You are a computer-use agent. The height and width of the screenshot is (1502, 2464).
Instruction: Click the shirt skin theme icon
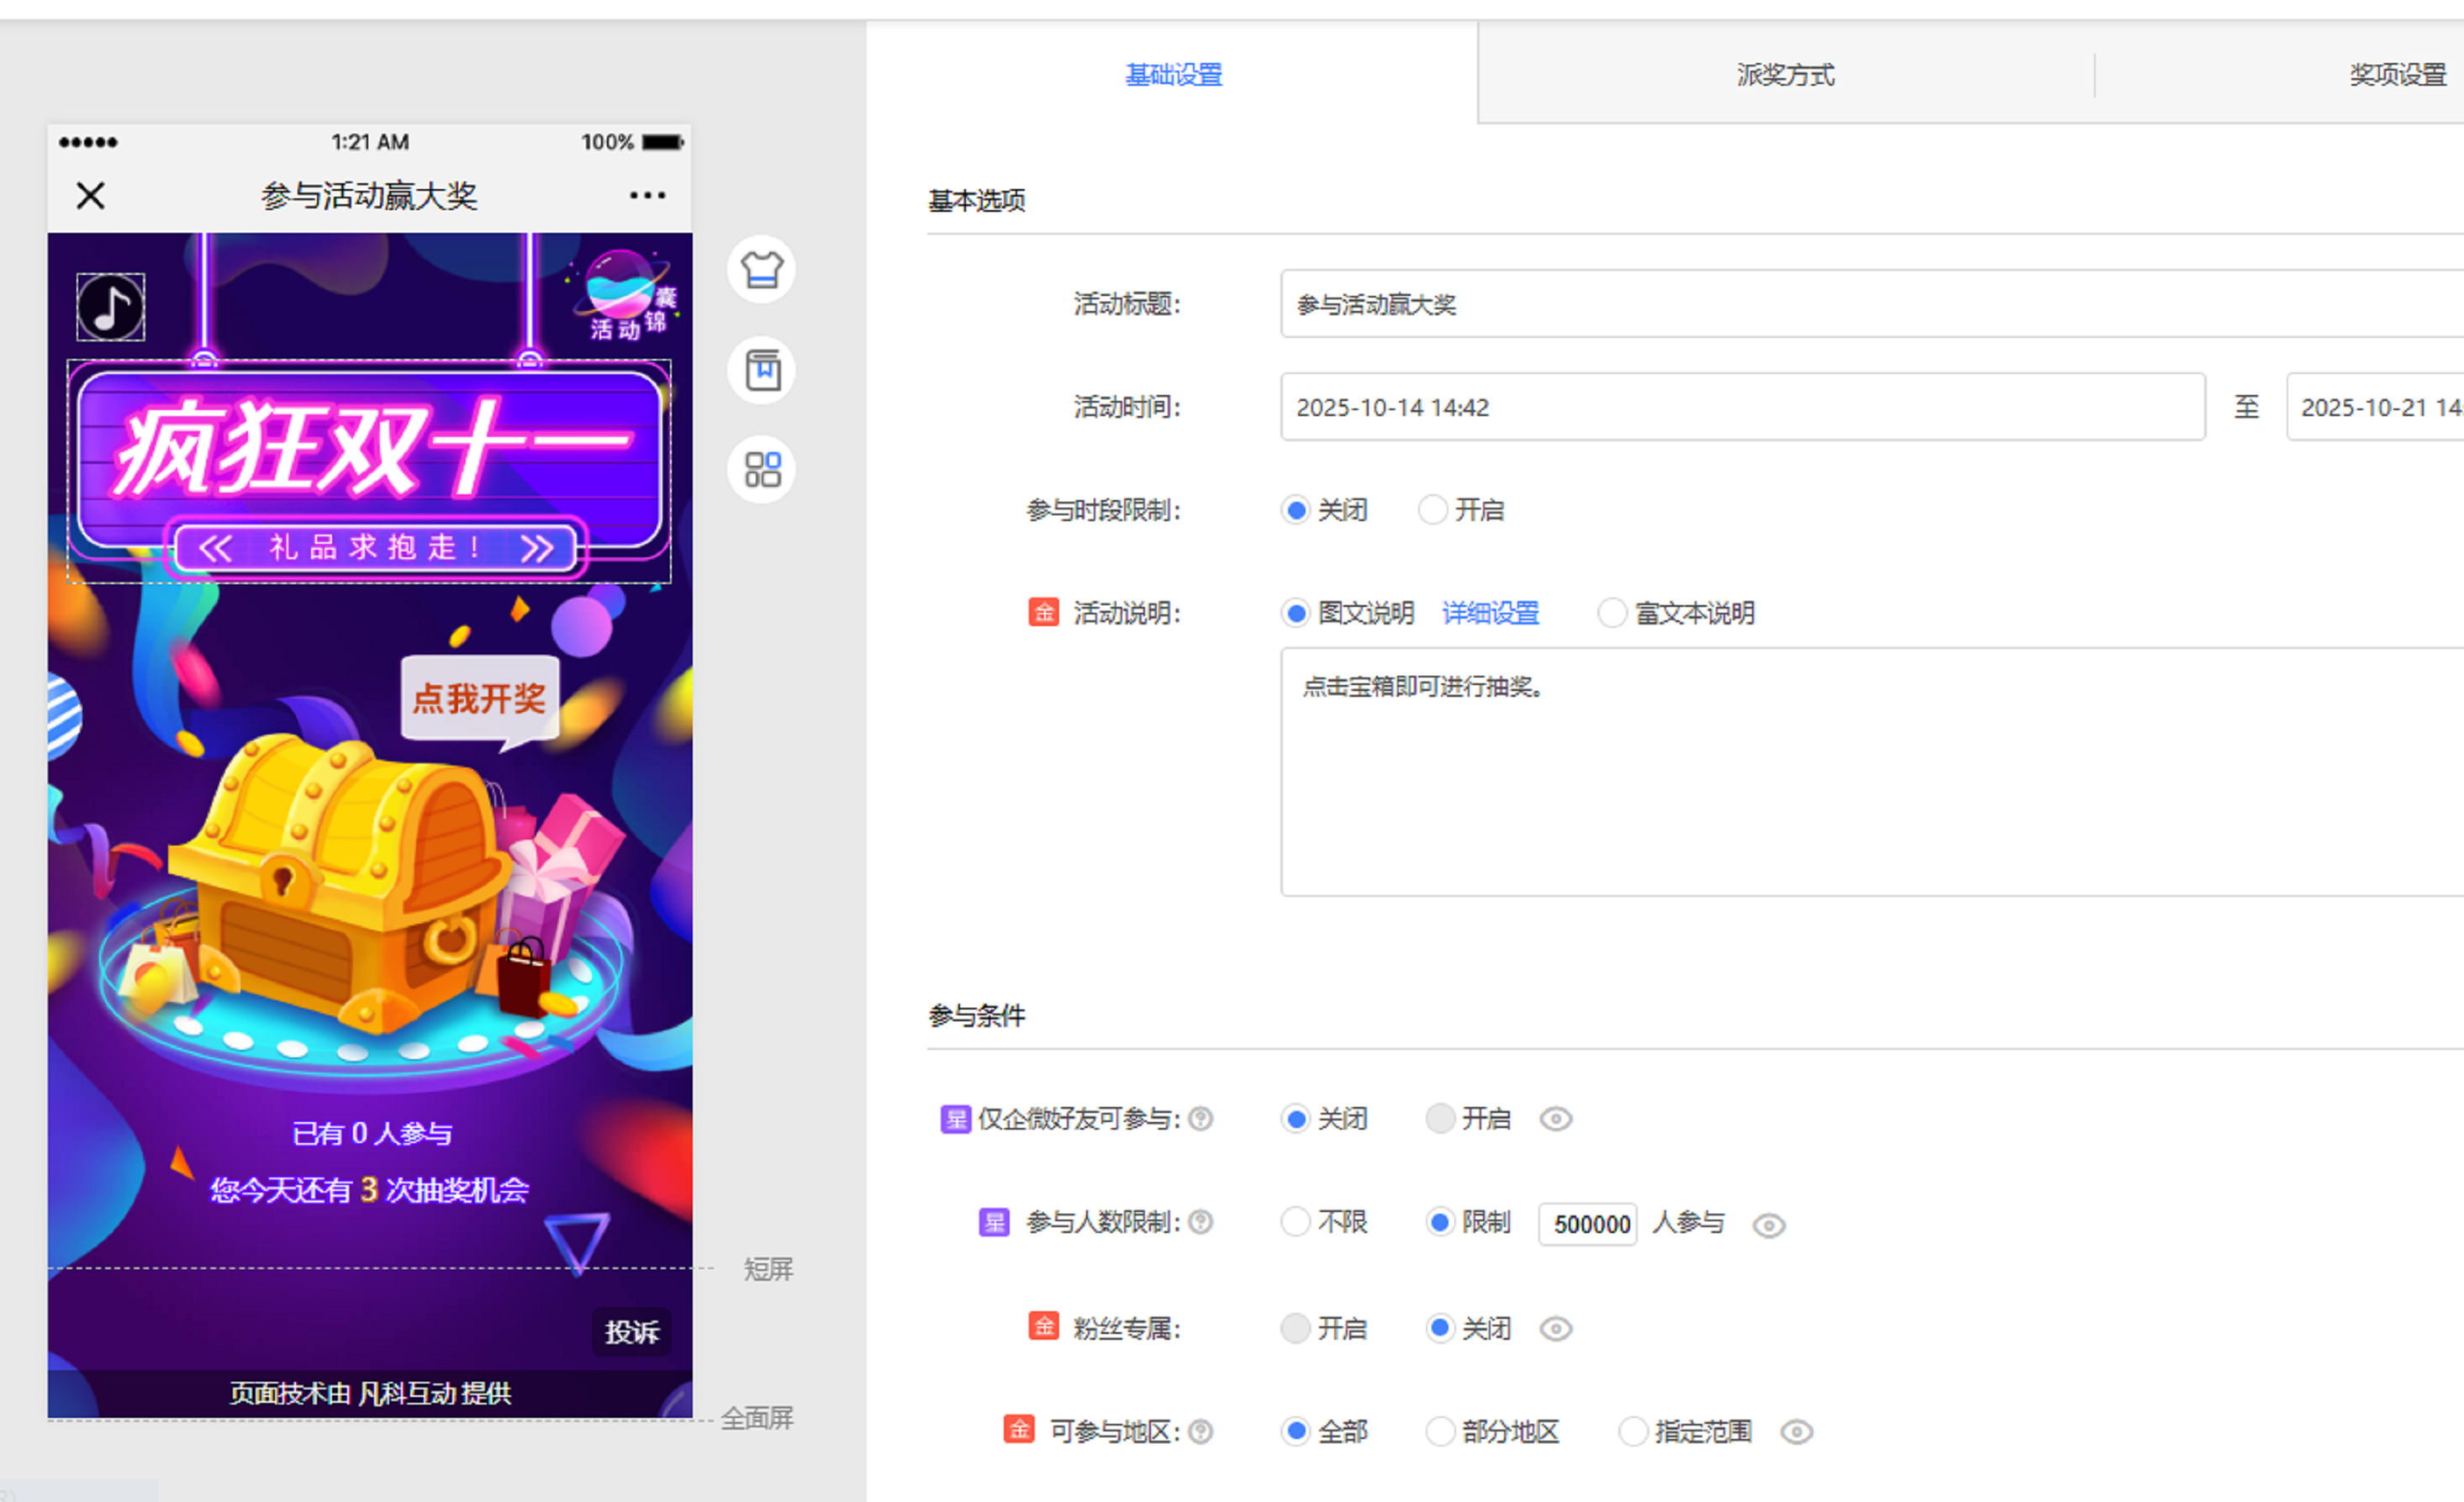(x=761, y=269)
